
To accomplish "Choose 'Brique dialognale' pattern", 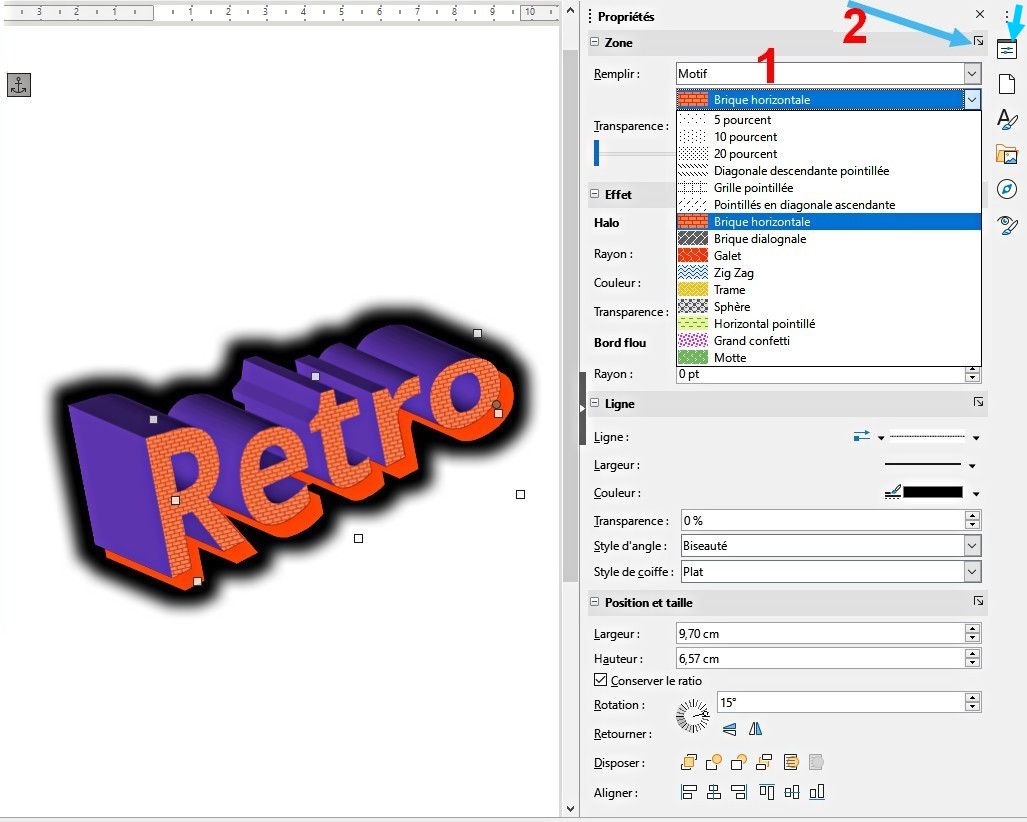I will pos(829,239).
